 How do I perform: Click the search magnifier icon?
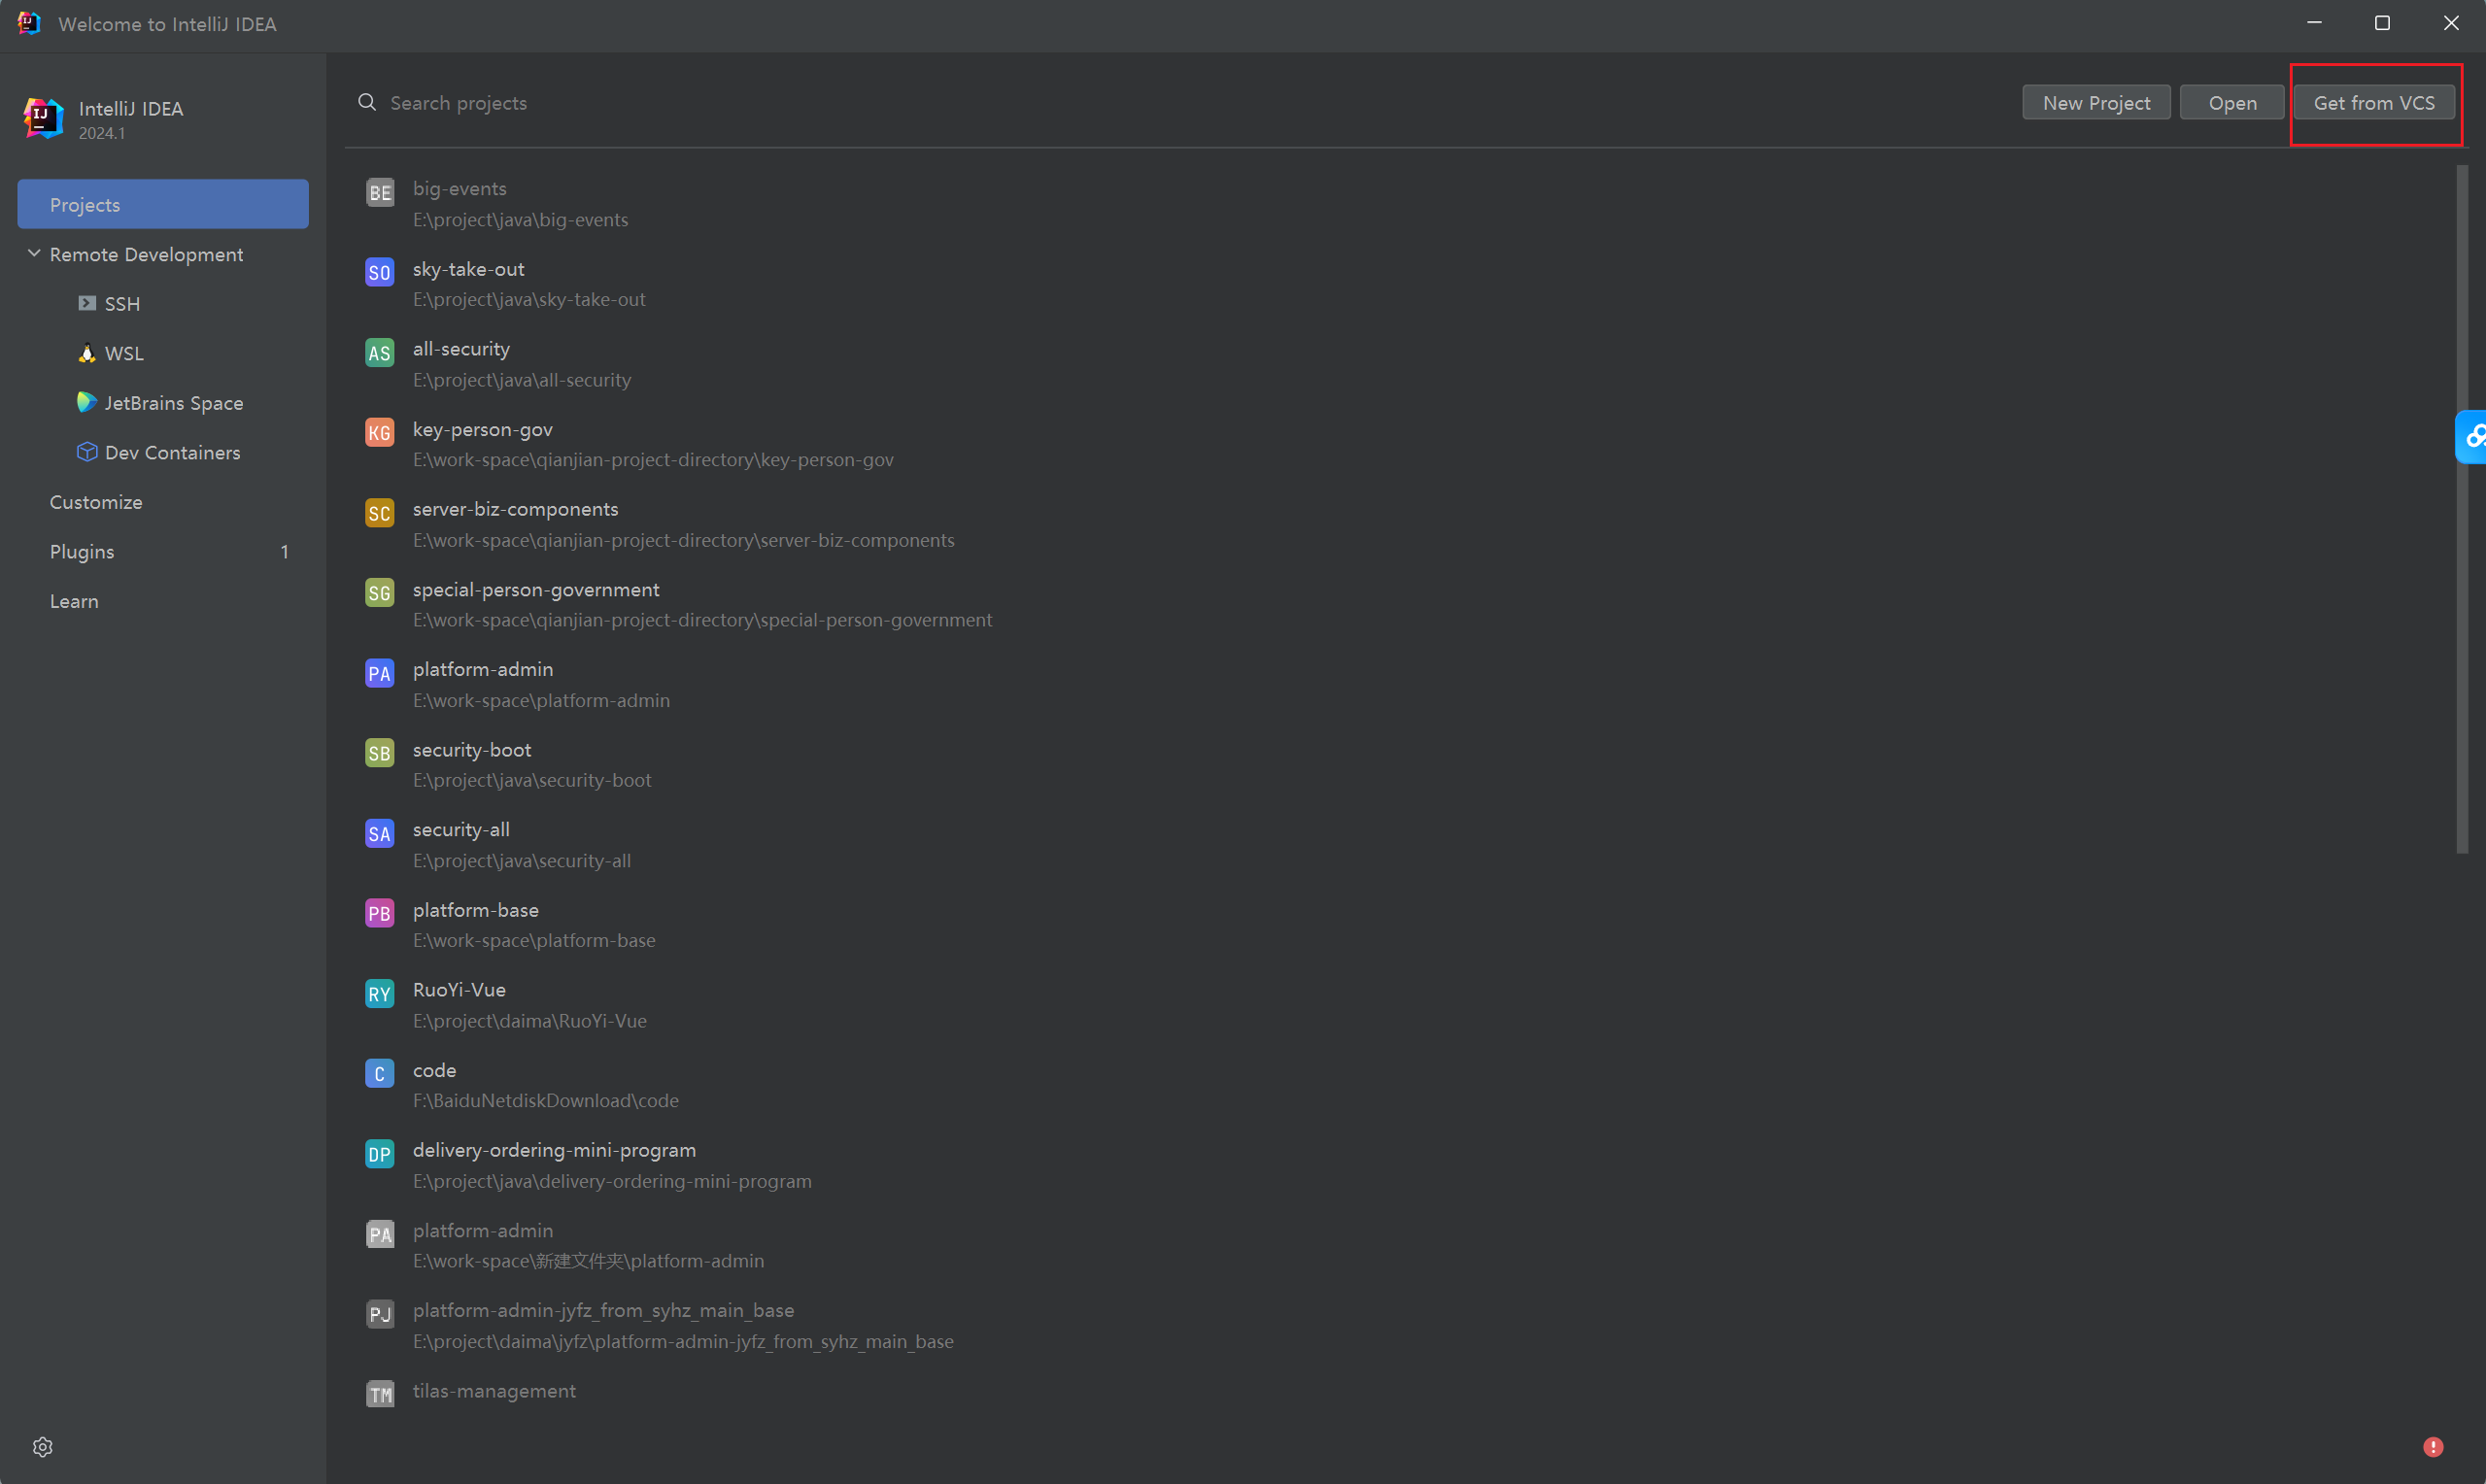[x=367, y=102]
